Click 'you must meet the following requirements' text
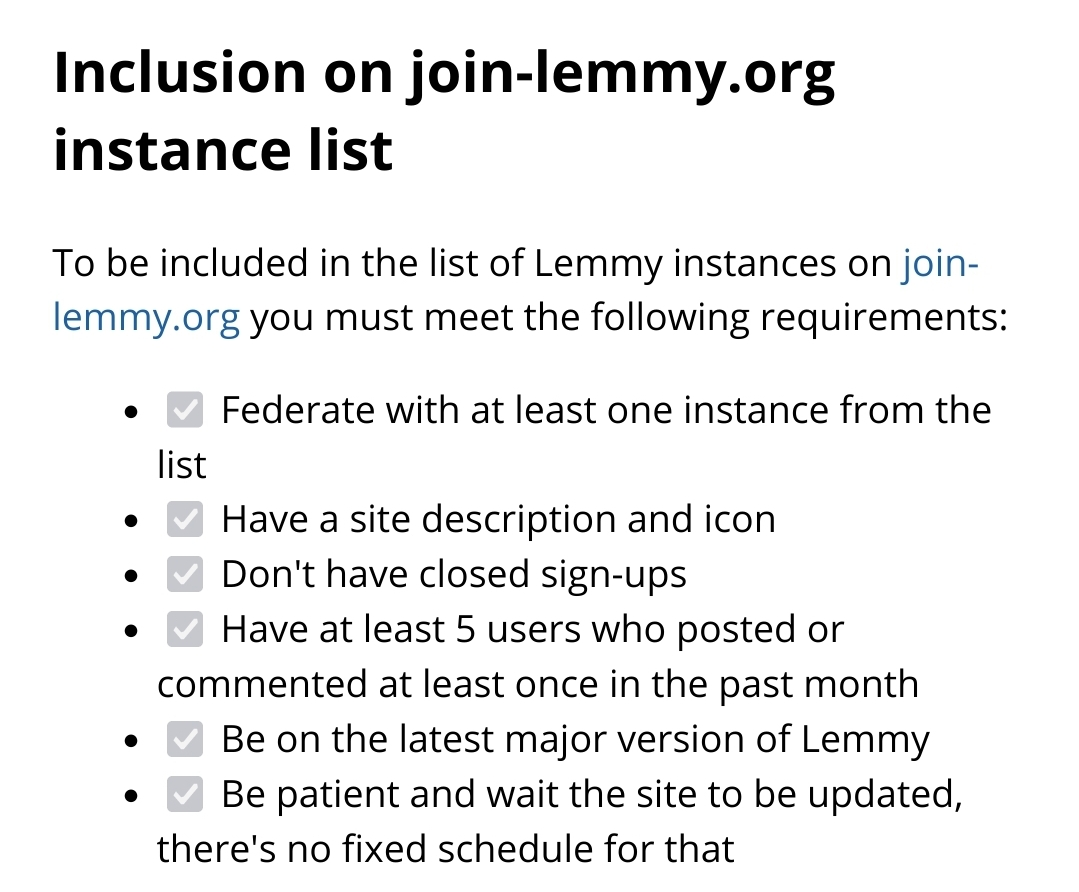 628,319
